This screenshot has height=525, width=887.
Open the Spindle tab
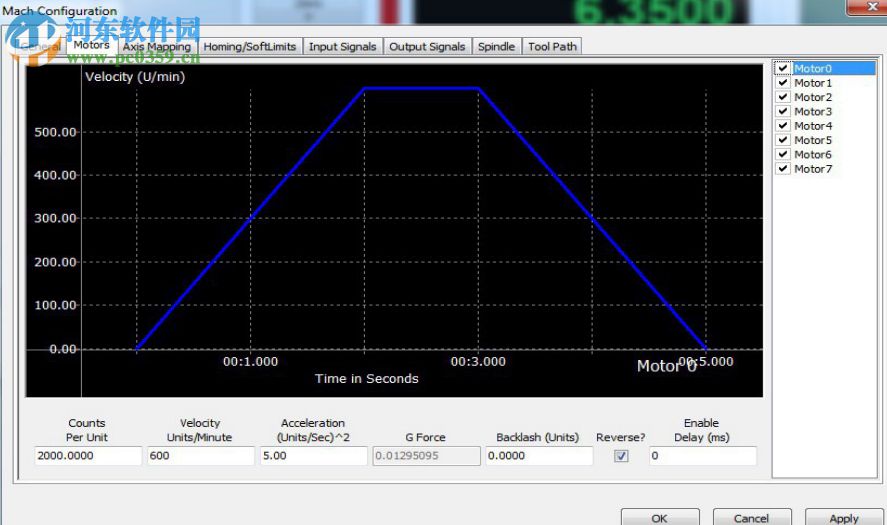[496, 46]
